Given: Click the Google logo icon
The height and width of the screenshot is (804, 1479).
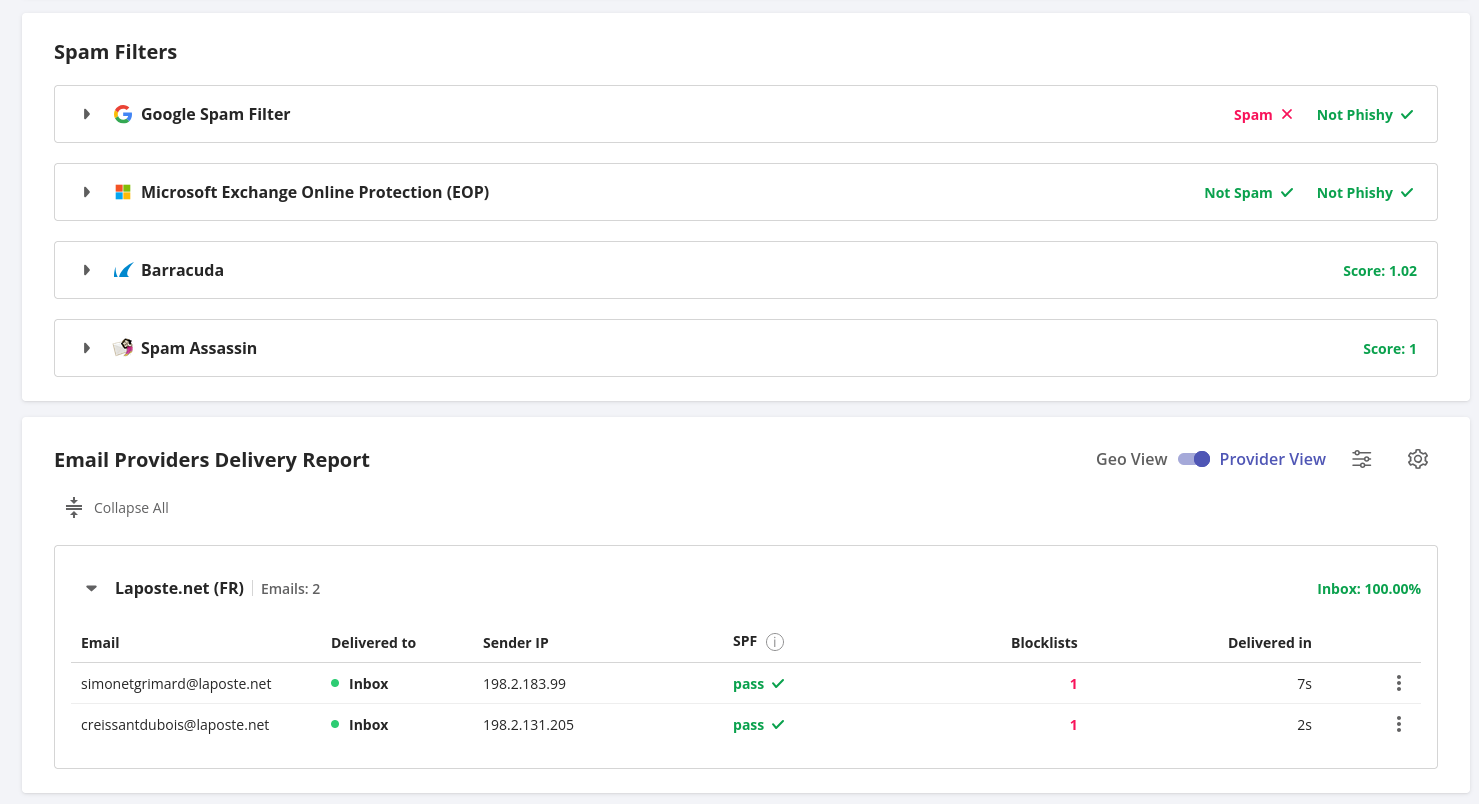Looking at the screenshot, I should pyautogui.click(x=123, y=114).
